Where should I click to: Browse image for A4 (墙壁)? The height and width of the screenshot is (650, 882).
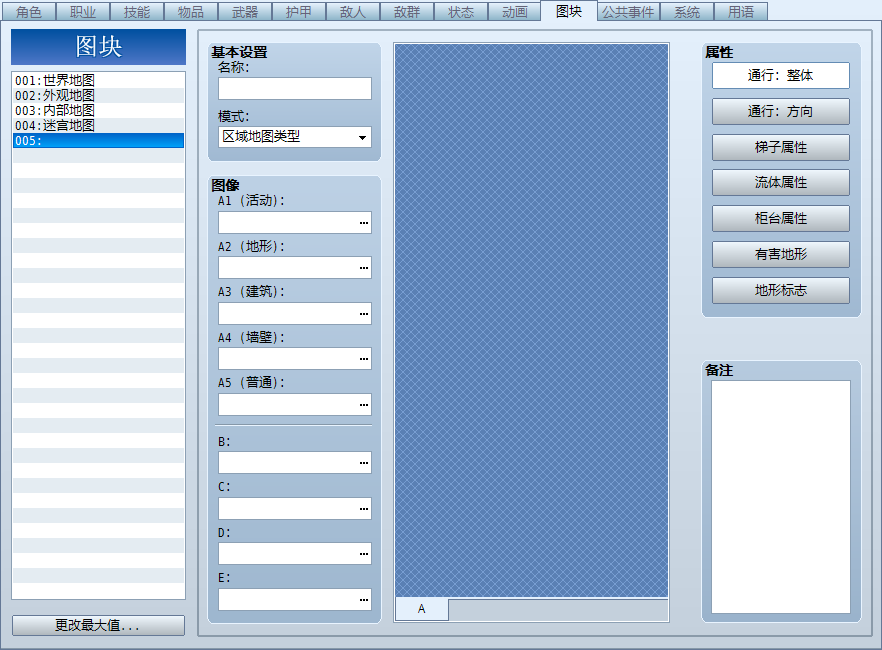tap(364, 359)
